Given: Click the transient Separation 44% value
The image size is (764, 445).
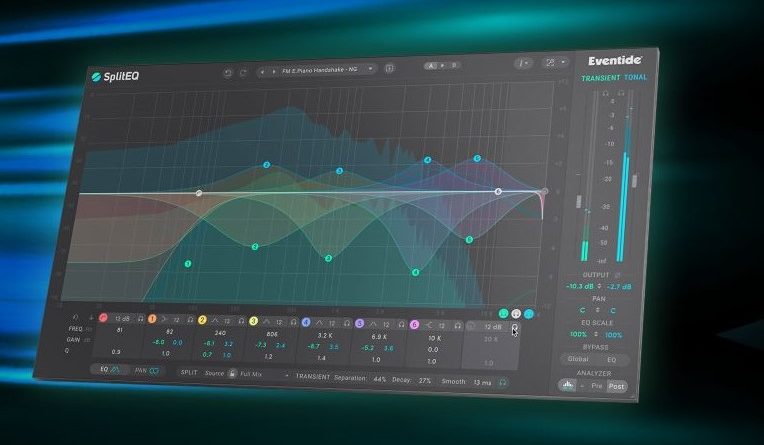Looking at the screenshot, I should pos(380,379).
